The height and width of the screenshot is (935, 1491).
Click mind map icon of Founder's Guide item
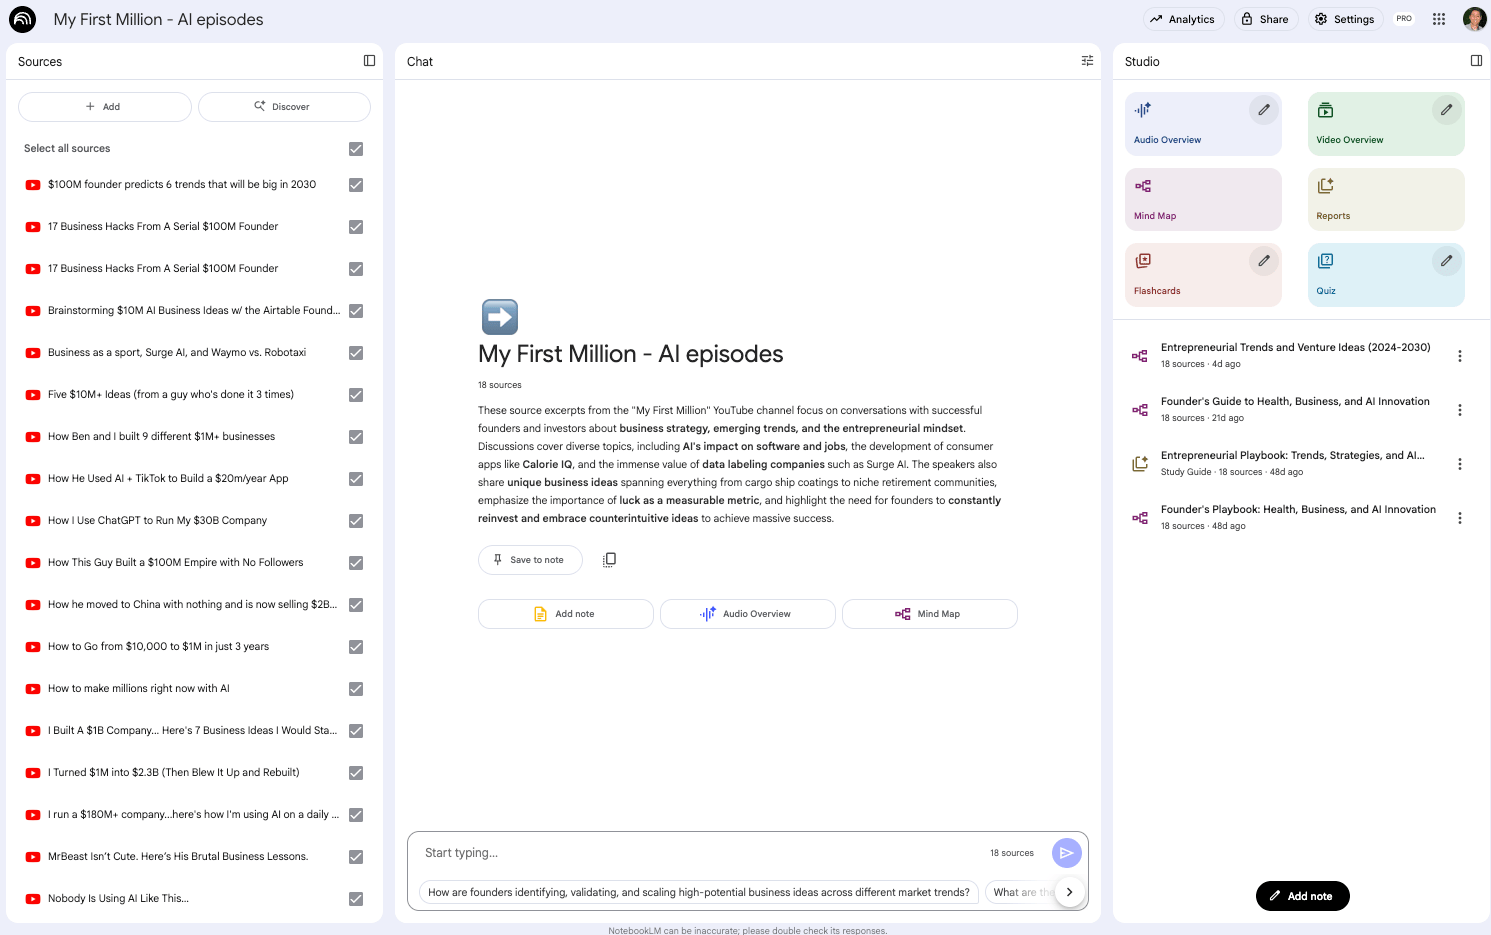point(1139,410)
